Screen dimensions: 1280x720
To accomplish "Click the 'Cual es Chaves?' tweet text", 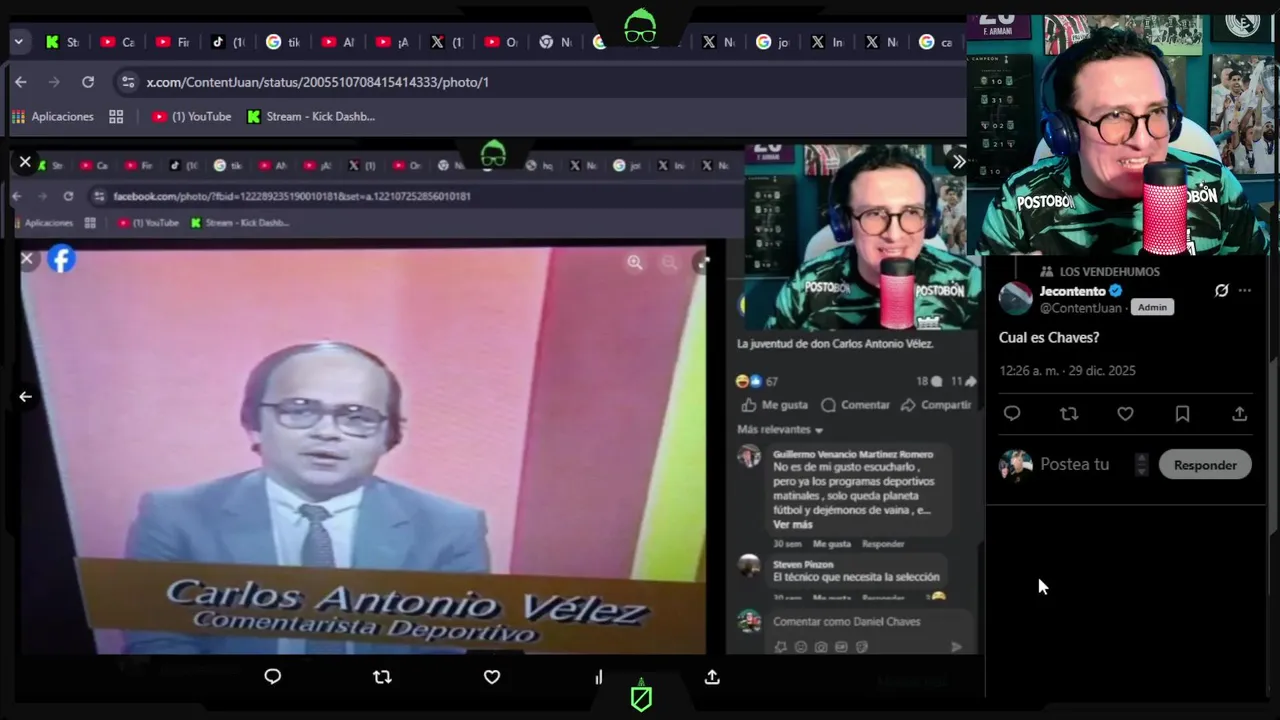I will pos(1049,338).
